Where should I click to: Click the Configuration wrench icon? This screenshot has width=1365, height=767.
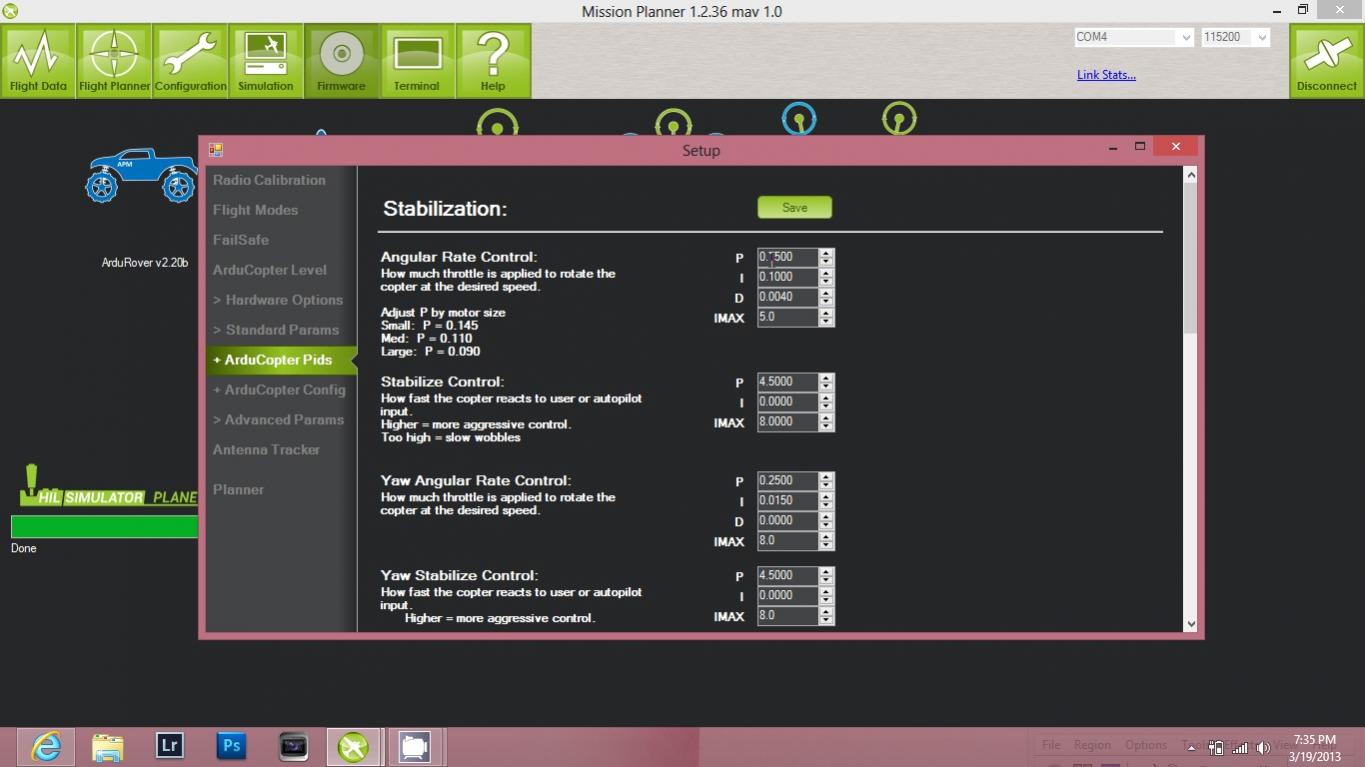[x=190, y=61]
